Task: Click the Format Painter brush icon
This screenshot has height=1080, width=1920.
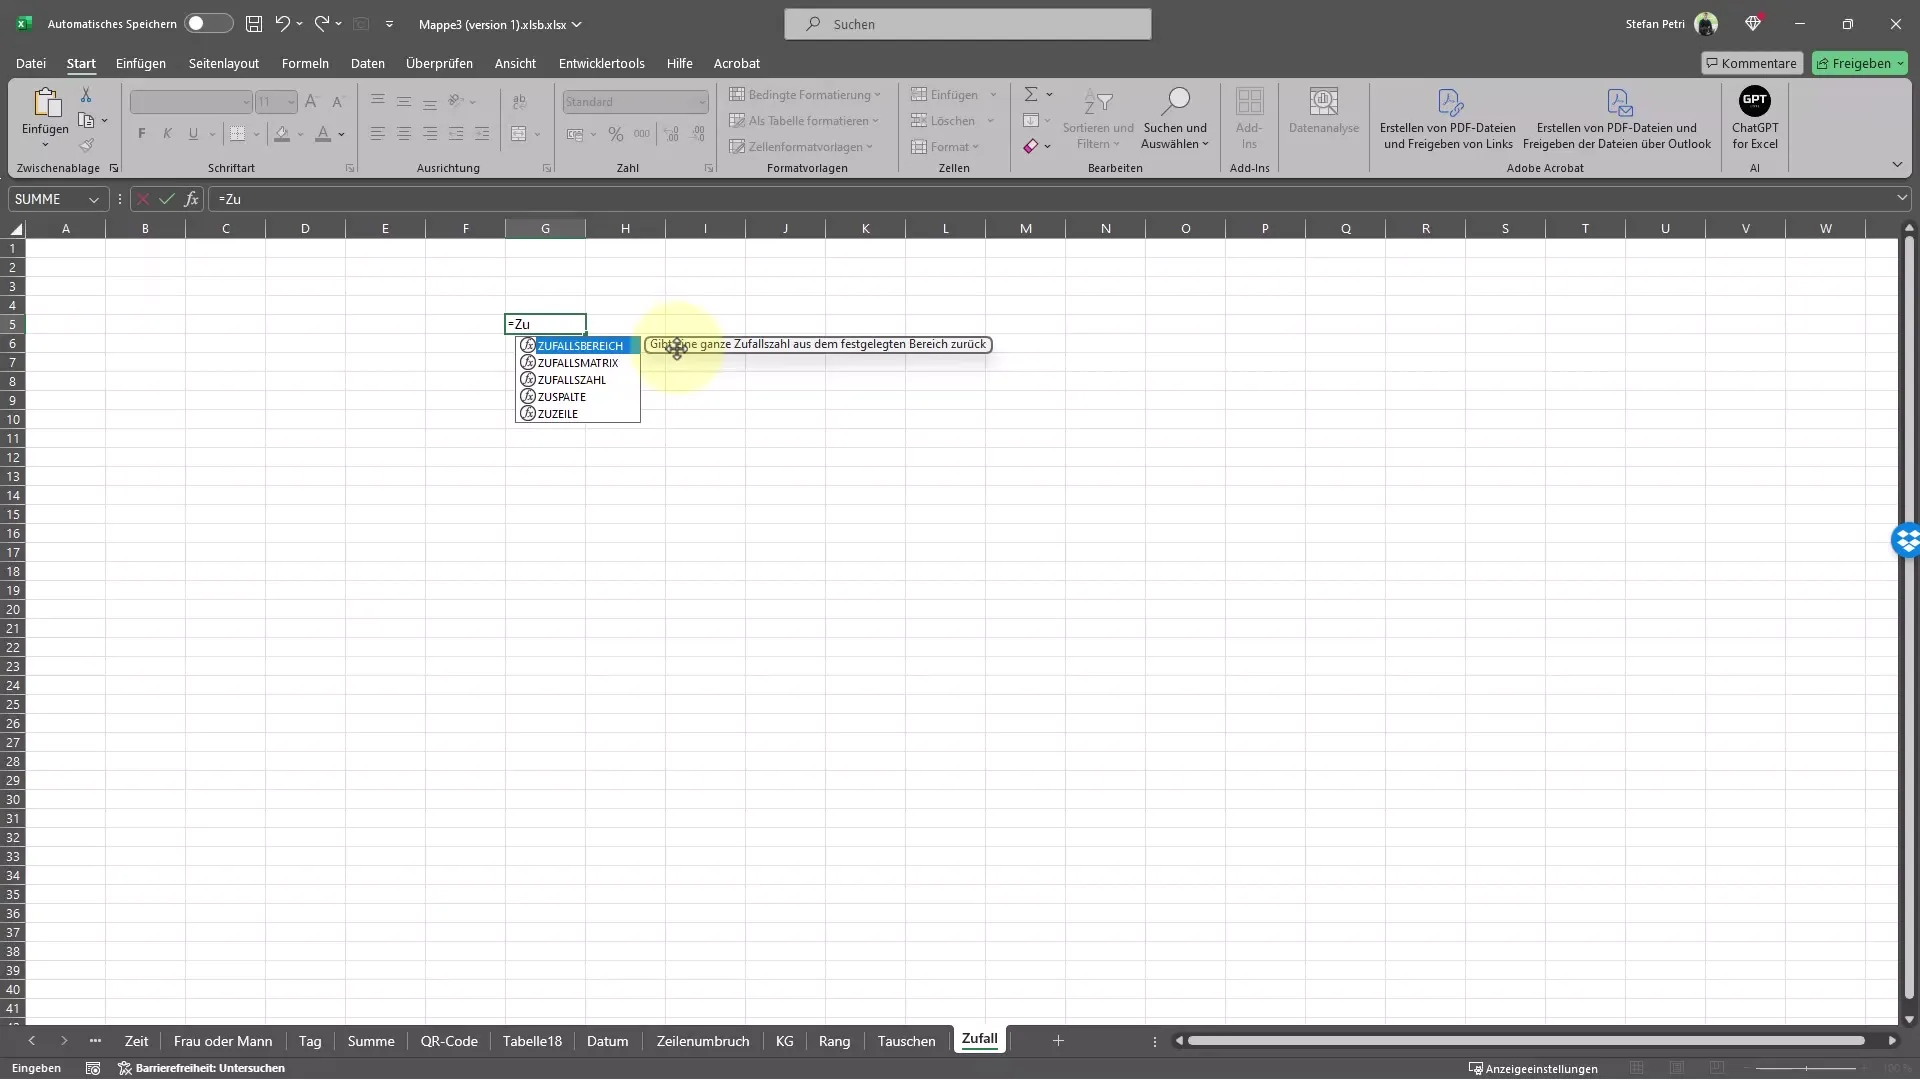Action: (86, 146)
